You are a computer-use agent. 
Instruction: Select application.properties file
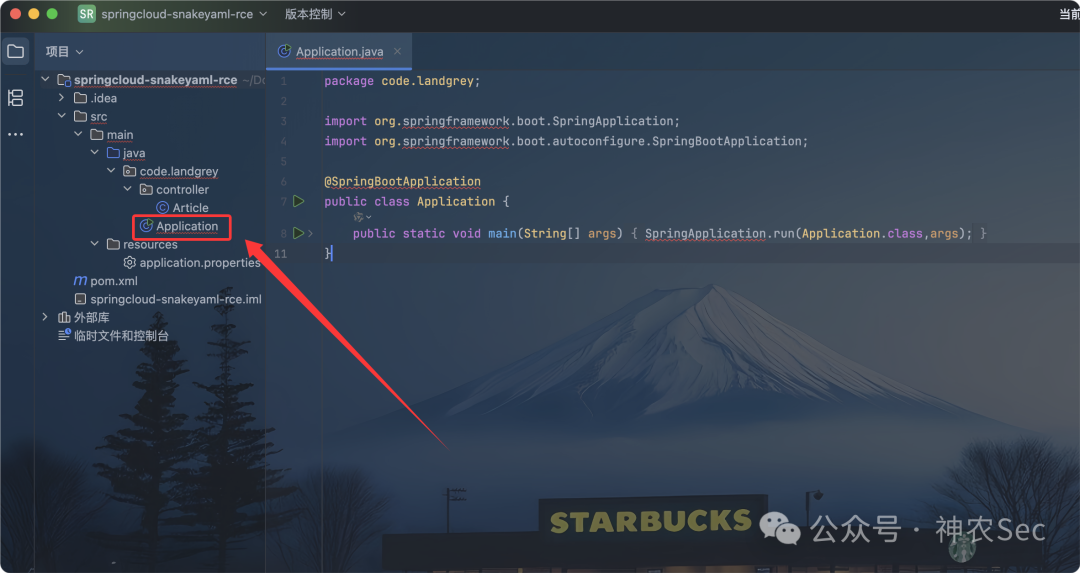(200, 262)
